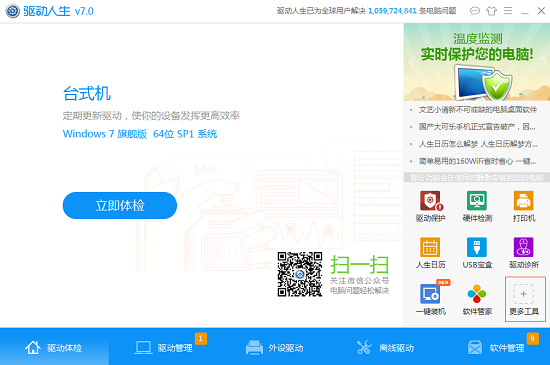Click the 温度监测 temperature monitor banner
This screenshot has height=365, width=550.
point(477,62)
